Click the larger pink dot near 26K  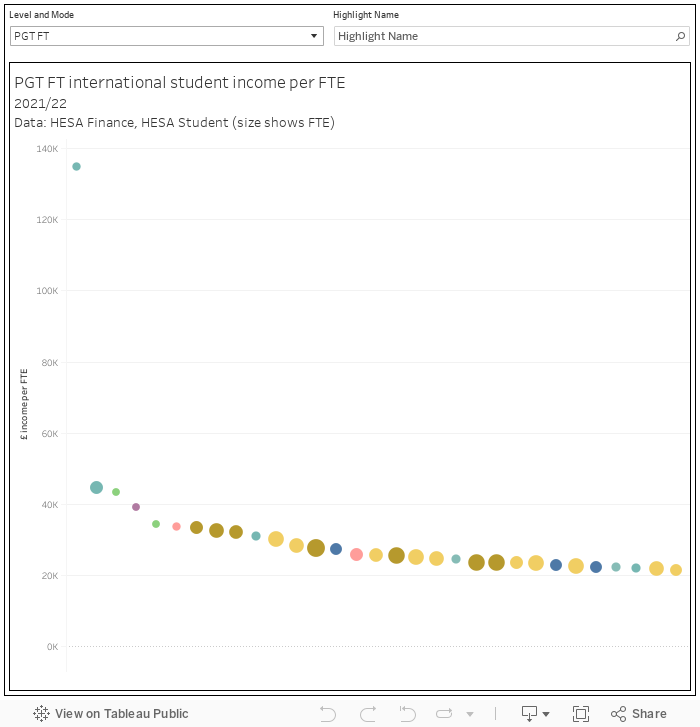click(356, 554)
